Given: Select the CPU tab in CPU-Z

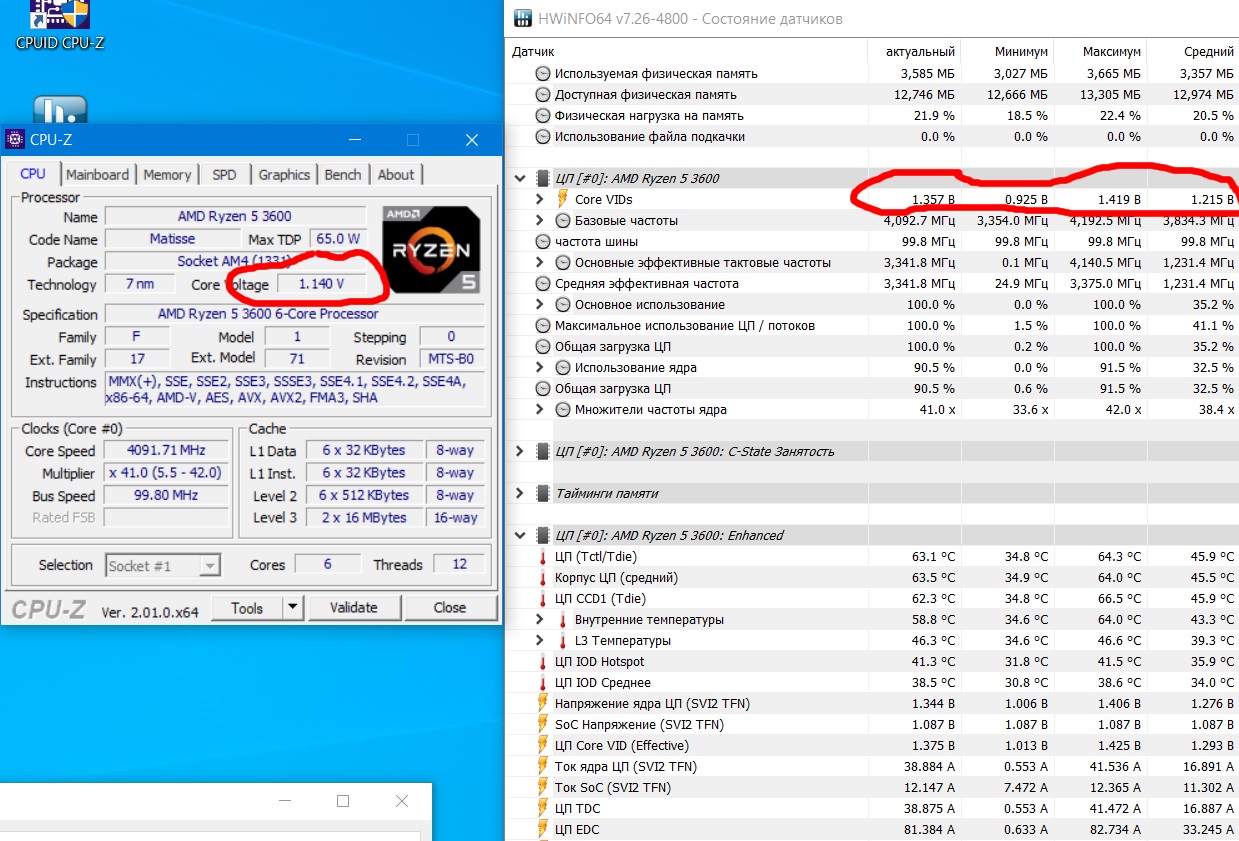Looking at the screenshot, I should pos(33,174).
